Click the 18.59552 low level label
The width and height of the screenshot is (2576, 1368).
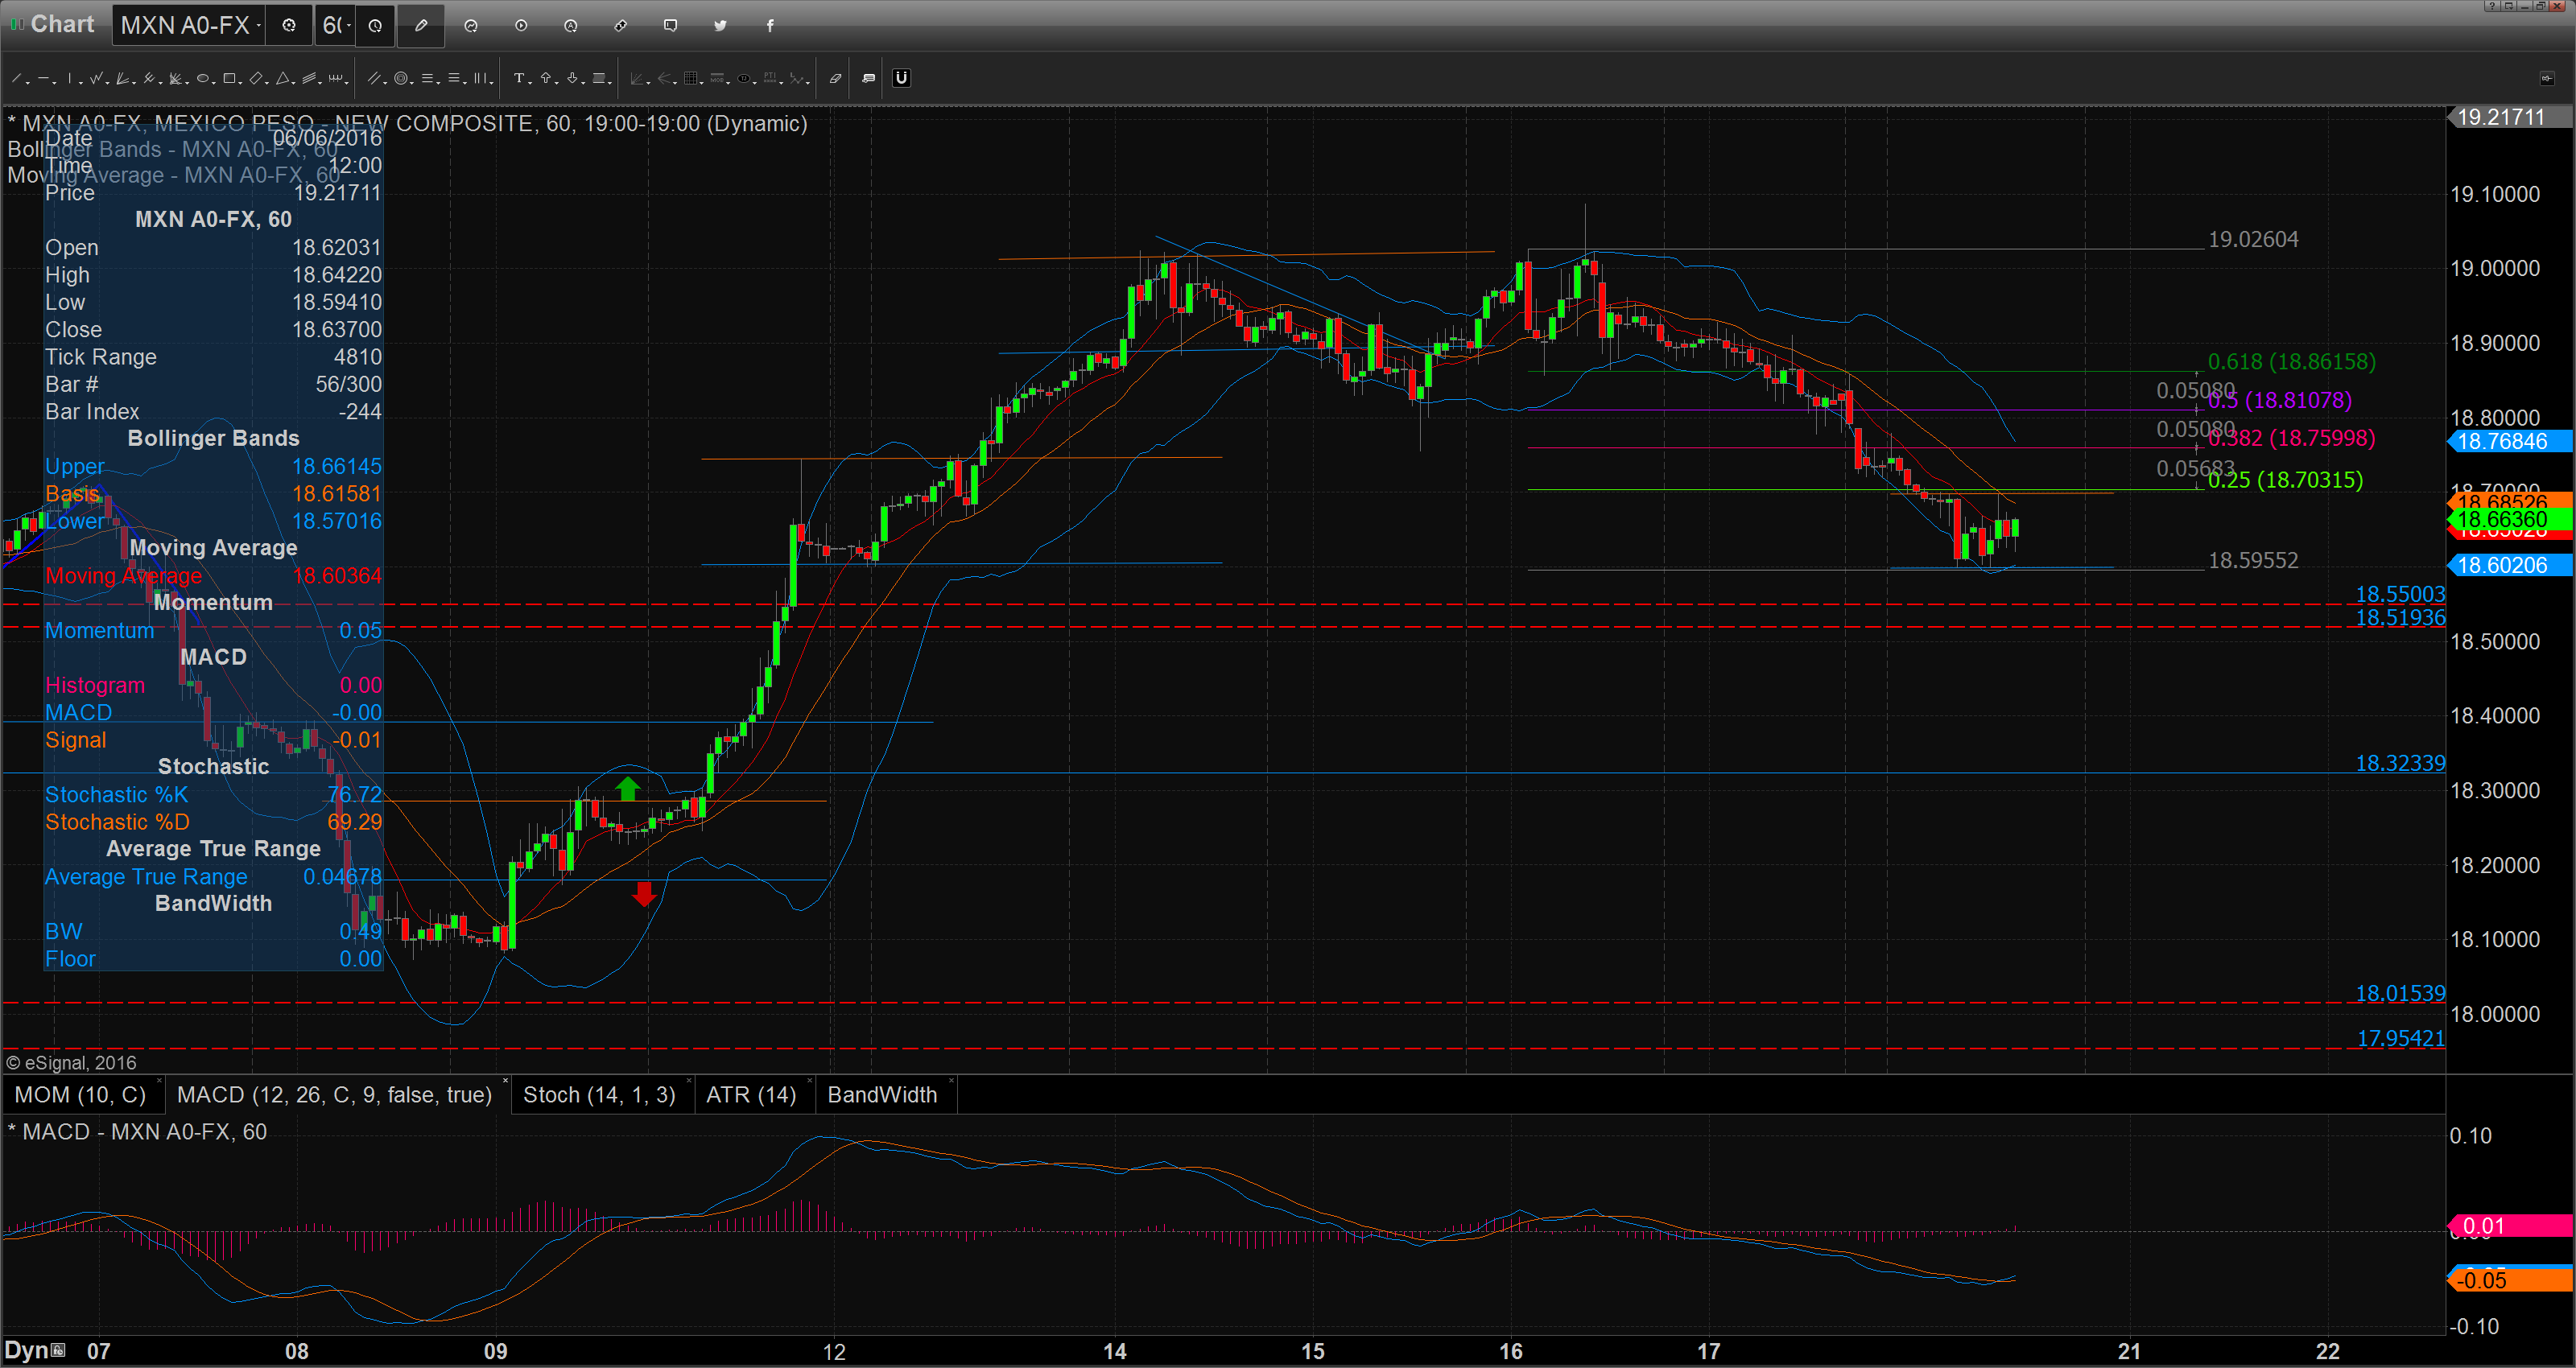click(x=2253, y=561)
